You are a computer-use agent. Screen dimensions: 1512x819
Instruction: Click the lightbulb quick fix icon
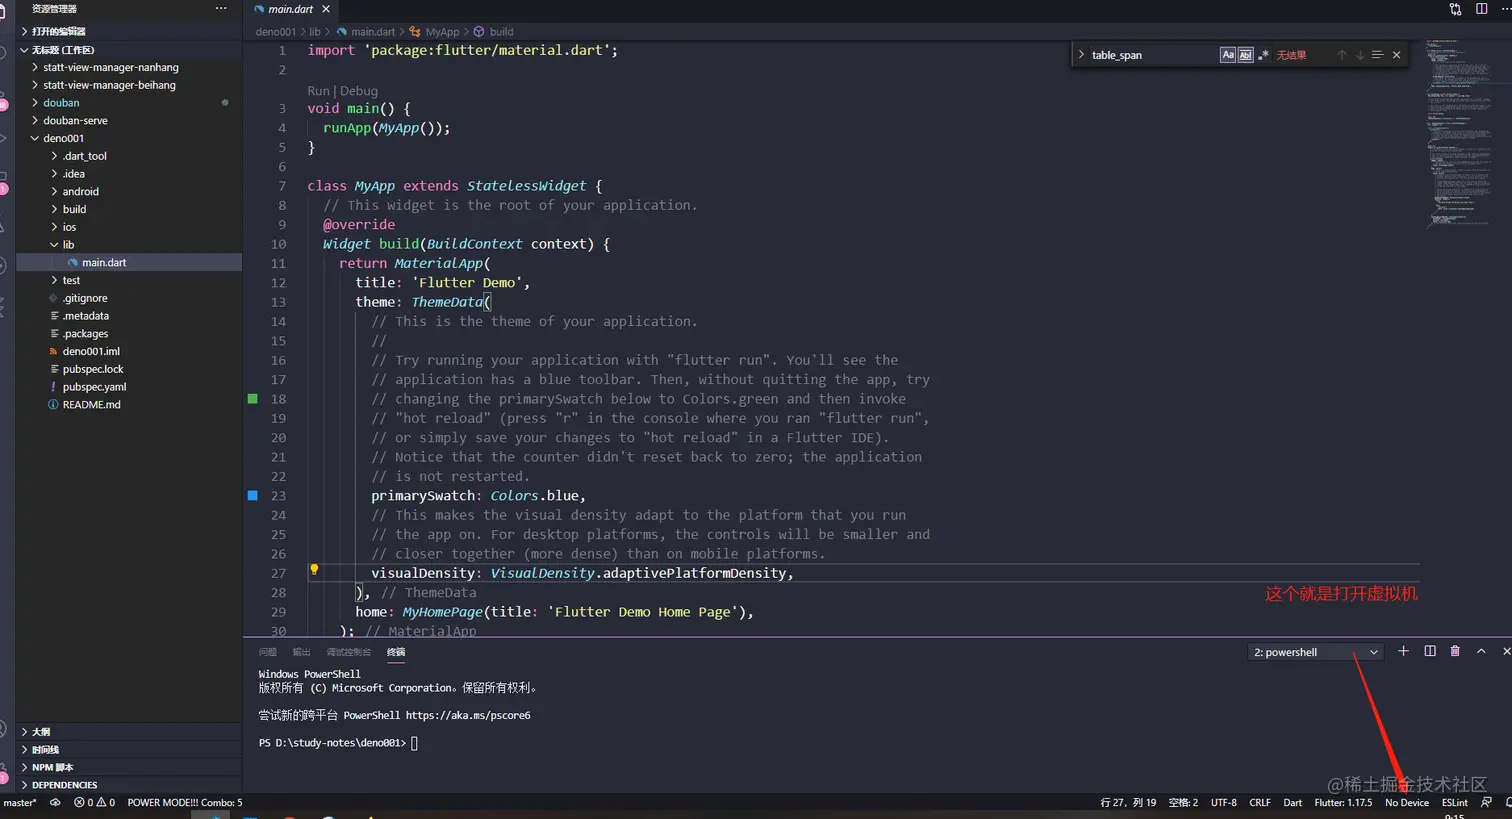pyautogui.click(x=314, y=570)
